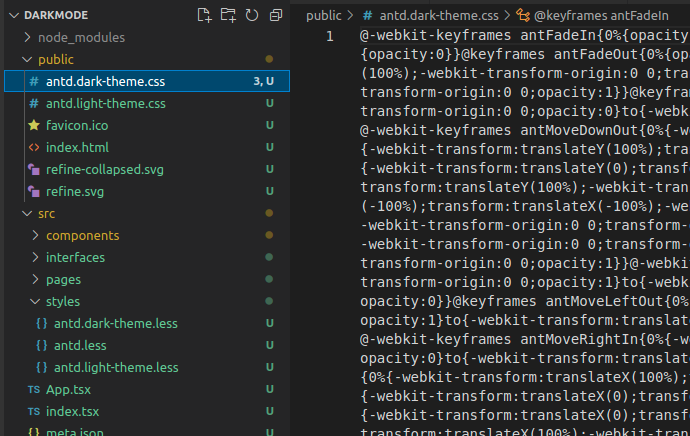Open App.tsx file
This screenshot has width=690, height=436.
147,389
